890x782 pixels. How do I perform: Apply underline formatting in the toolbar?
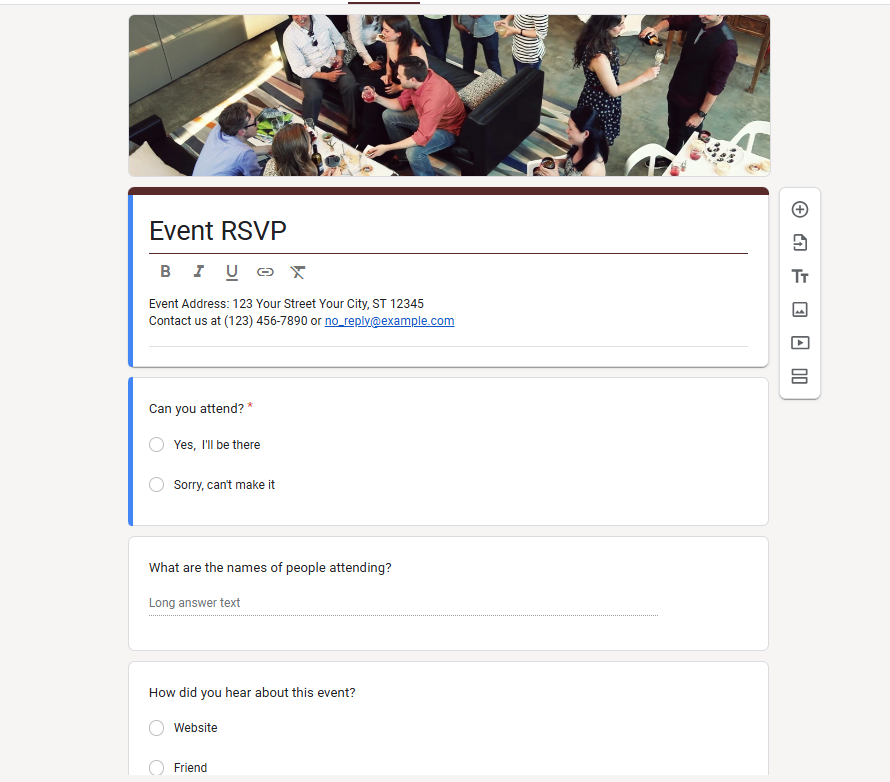click(x=231, y=271)
